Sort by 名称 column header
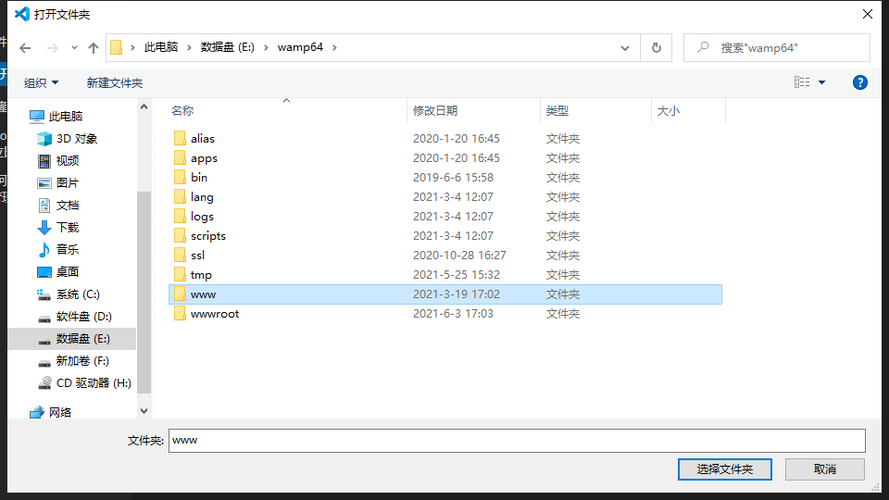This screenshot has width=889, height=500. [x=183, y=111]
